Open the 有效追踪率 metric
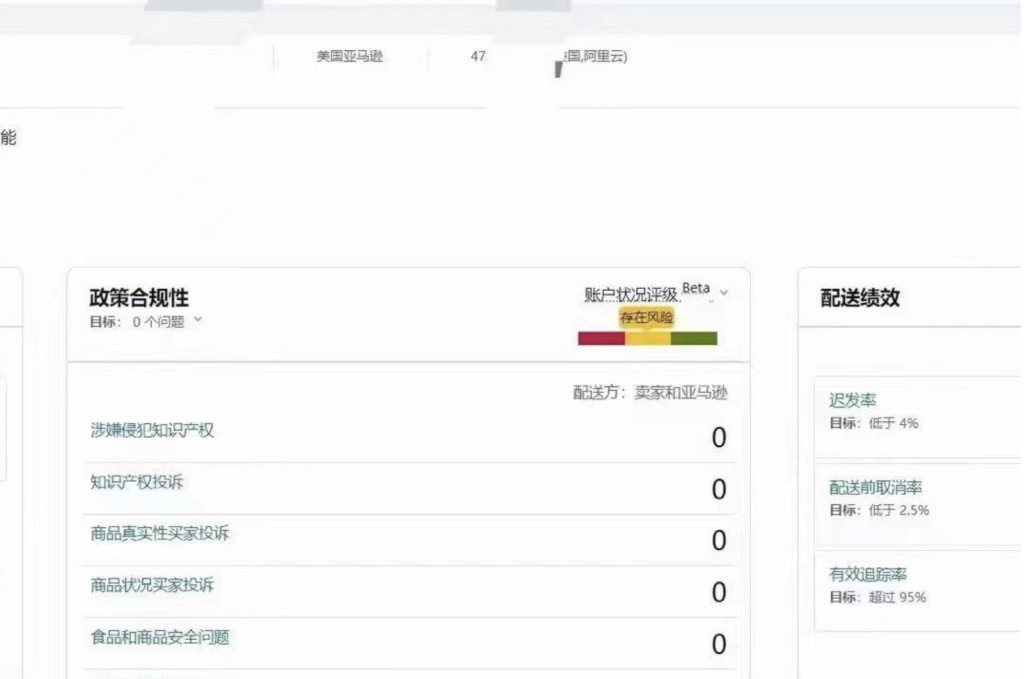 868,574
